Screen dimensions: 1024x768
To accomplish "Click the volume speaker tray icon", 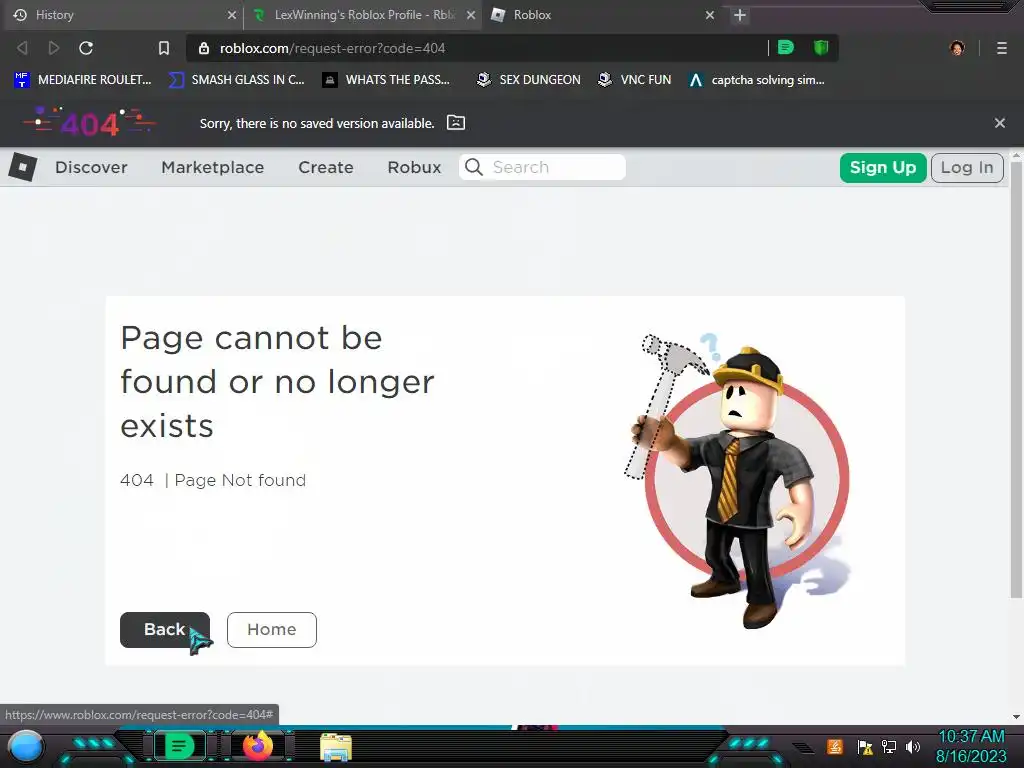I will 912,747.
